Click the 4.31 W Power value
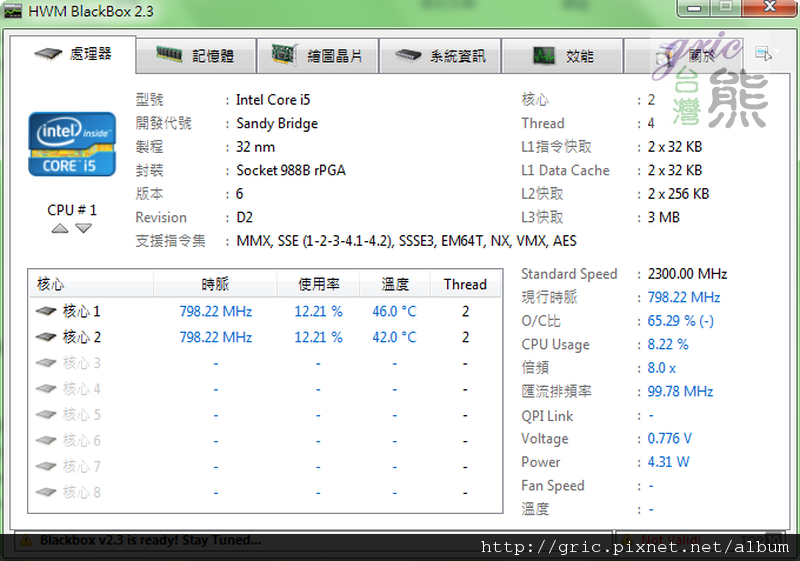The height and width of the screenshot is (561, 800). (668, 462)
